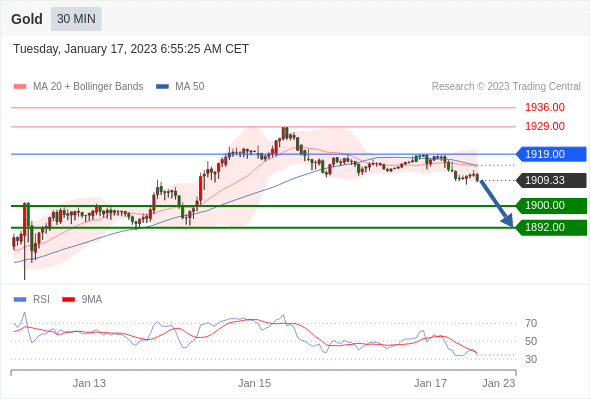Click the RSI legend label

point(41,300)
